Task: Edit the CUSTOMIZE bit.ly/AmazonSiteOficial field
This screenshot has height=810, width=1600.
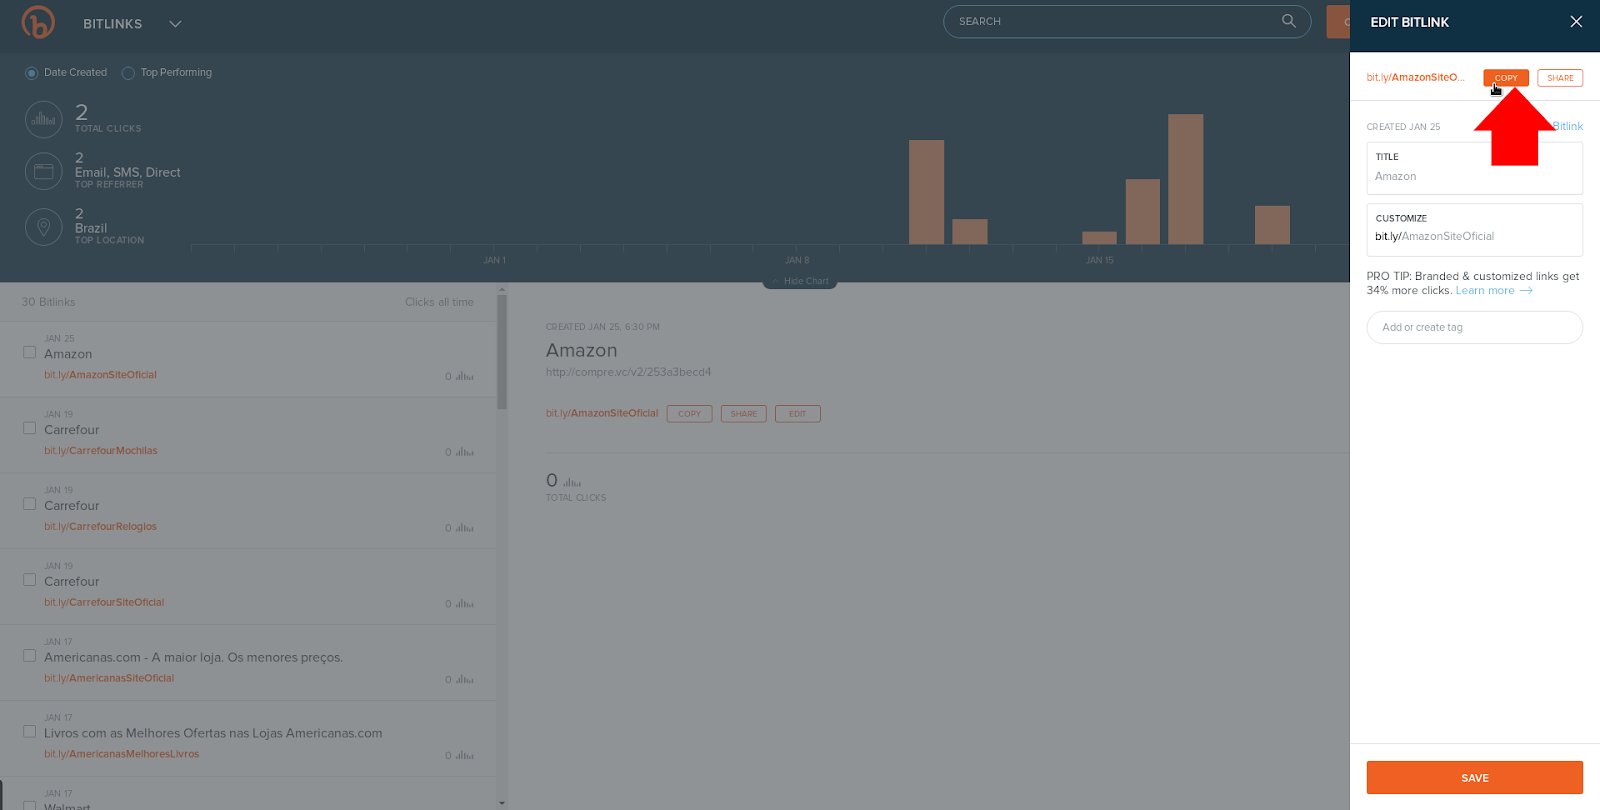Action: click(1474, 230)
